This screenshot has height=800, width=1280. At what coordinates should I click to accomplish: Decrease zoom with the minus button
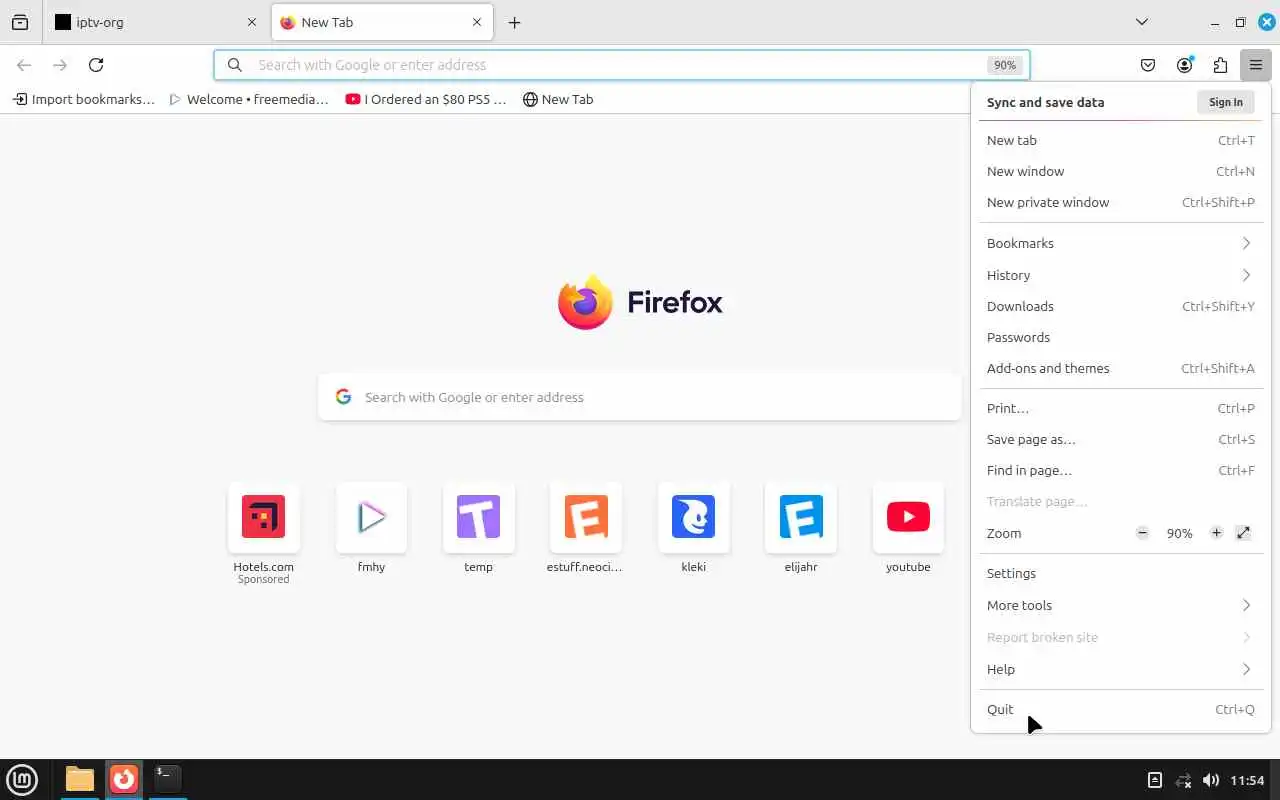coord(1142,533)
